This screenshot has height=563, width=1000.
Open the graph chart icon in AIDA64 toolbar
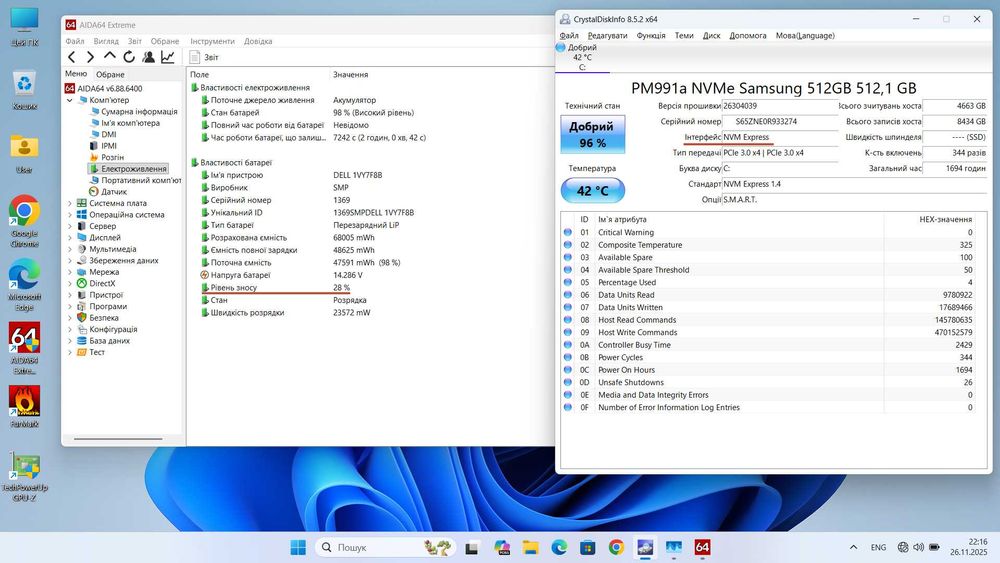click(x=168, y=57)
